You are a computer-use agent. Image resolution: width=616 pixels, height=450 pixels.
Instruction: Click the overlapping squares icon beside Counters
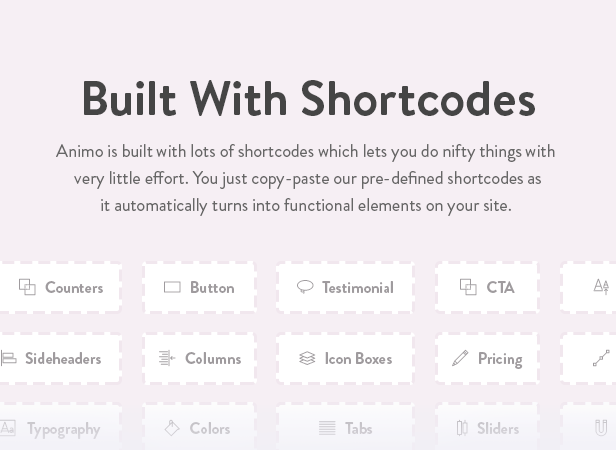[27, 287]
